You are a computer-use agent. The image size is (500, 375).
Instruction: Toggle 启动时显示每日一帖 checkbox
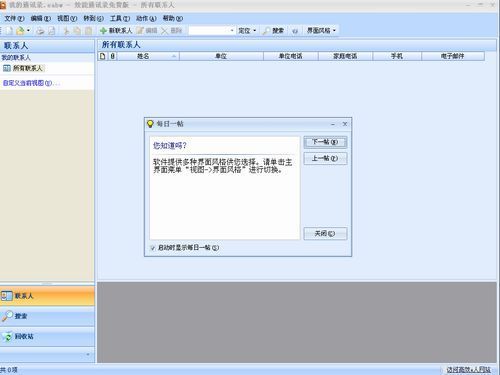[x=153, y=248]
